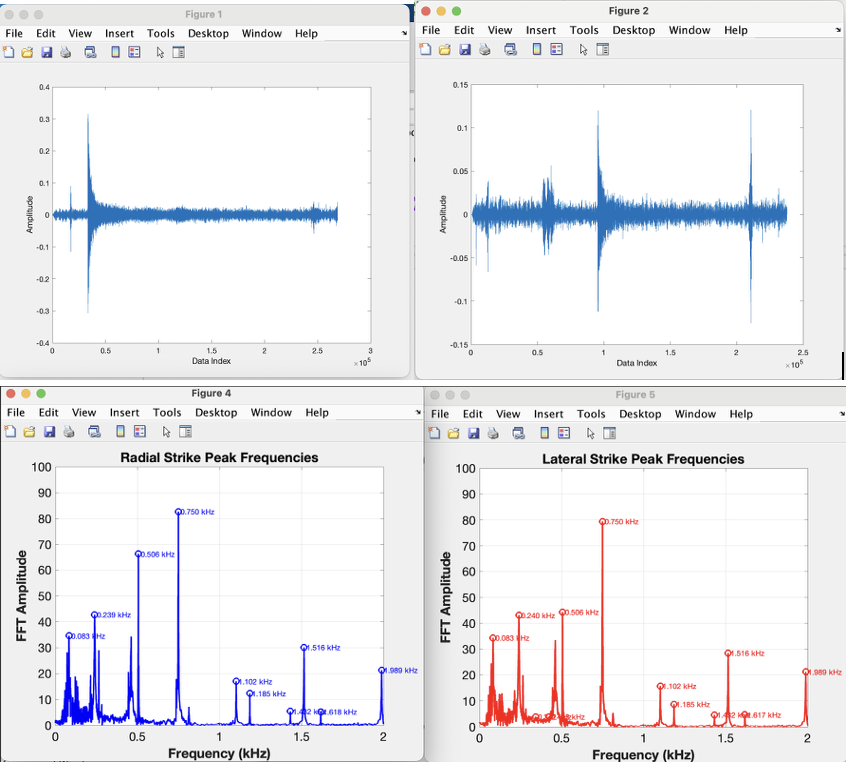The image size is (850, 770).
Task: Click the red '0.240 kHz' peak label
Action: pyautogui.click(x=539, y=616)
